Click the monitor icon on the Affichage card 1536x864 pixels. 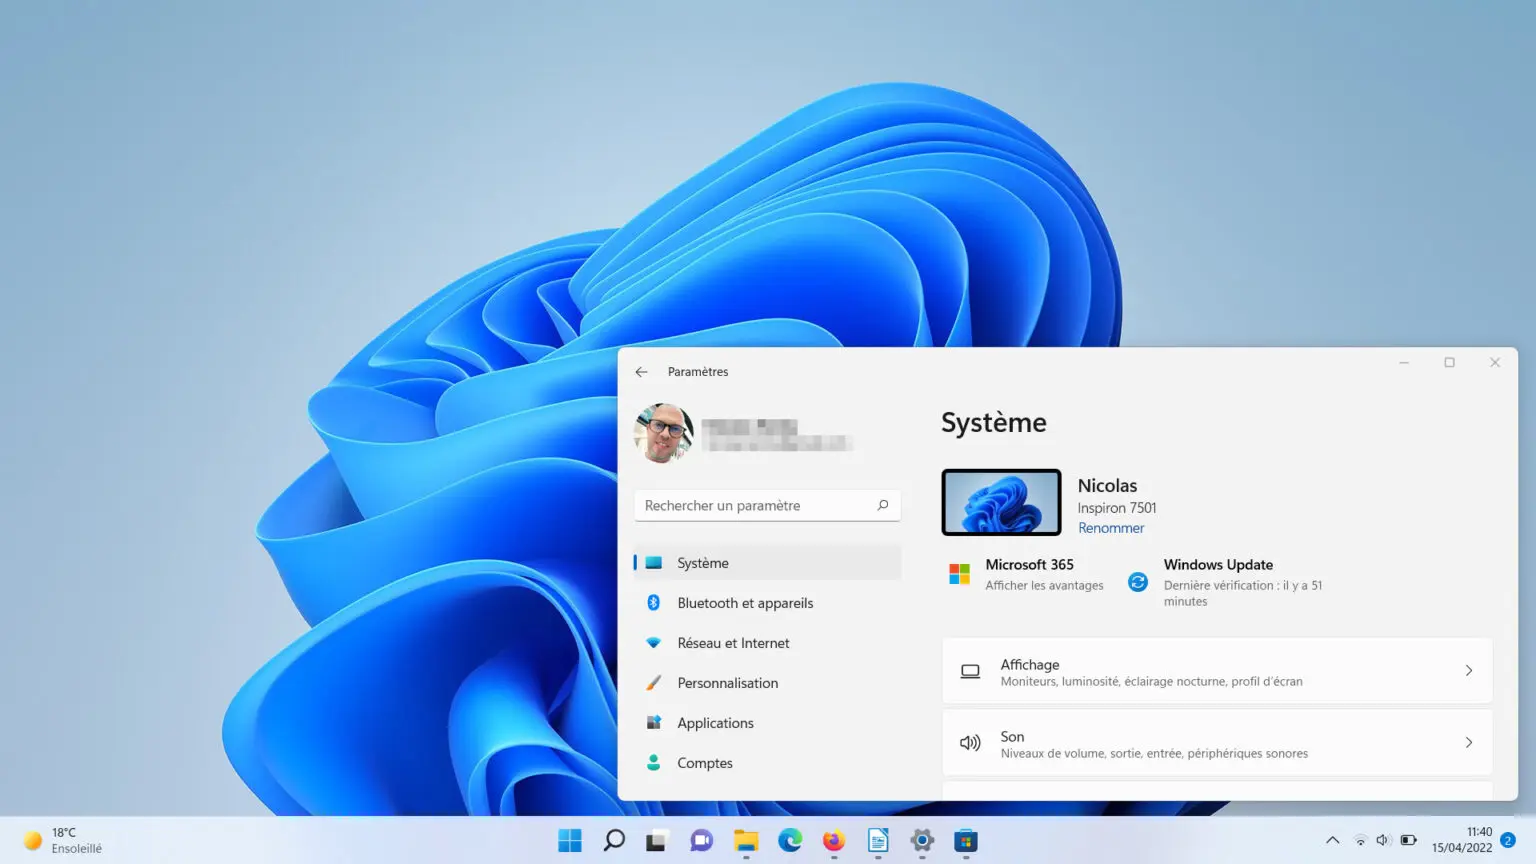click(970, 671)
